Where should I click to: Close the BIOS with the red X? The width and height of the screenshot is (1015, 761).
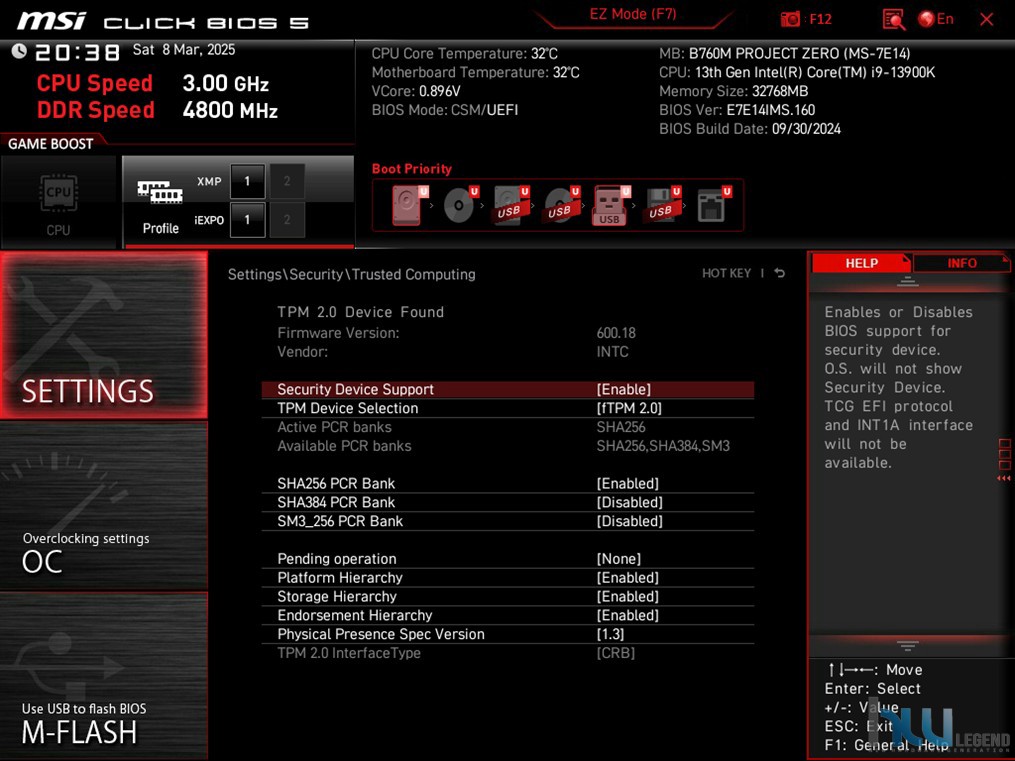tap(987, 19)
